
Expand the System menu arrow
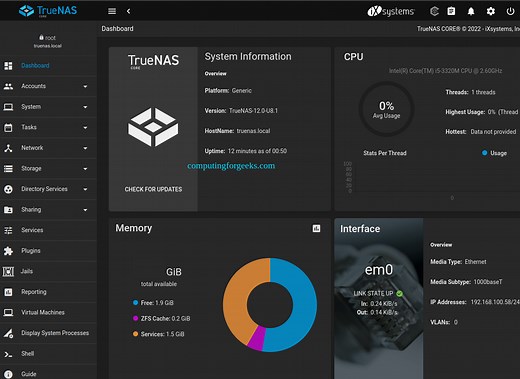tap(85, 107)
